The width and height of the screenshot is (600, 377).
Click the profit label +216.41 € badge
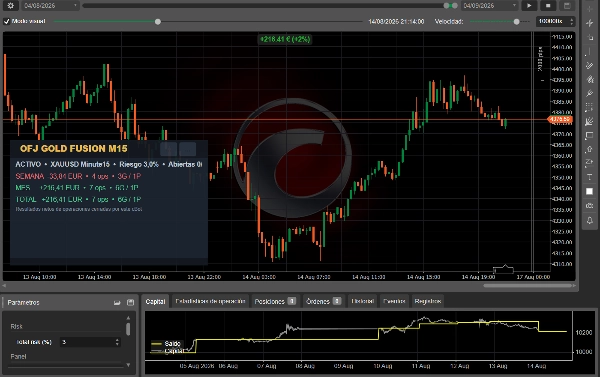pos(285,39)
